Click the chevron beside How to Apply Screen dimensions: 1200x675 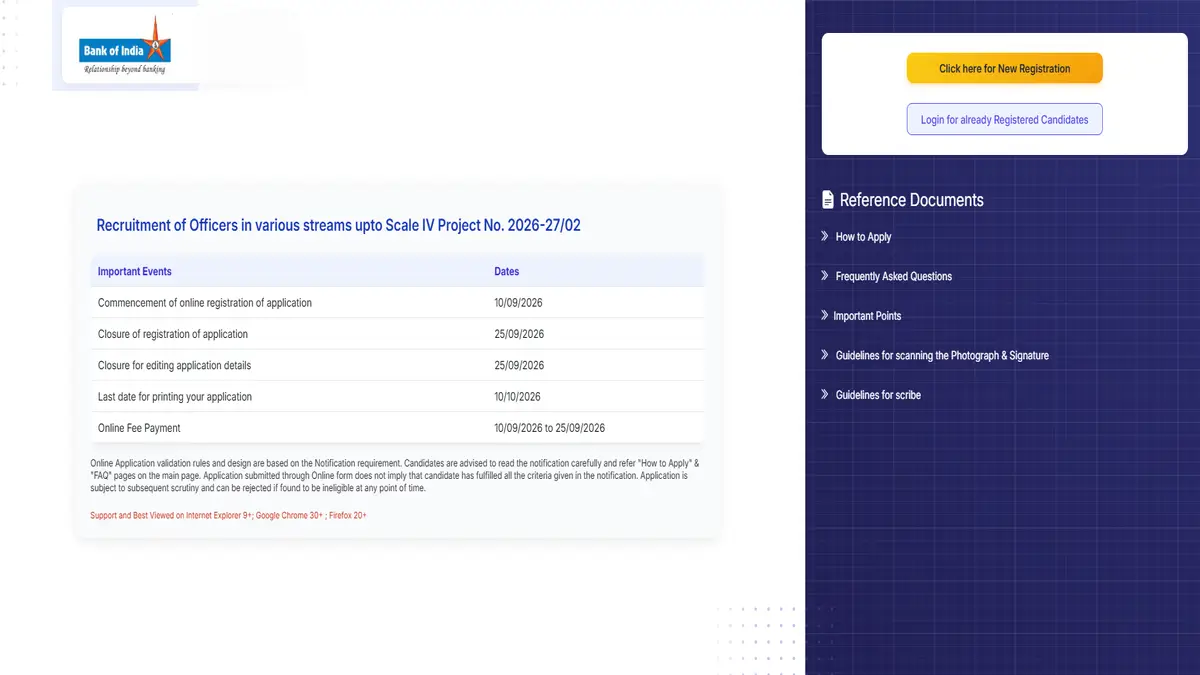tap(825, 236)
